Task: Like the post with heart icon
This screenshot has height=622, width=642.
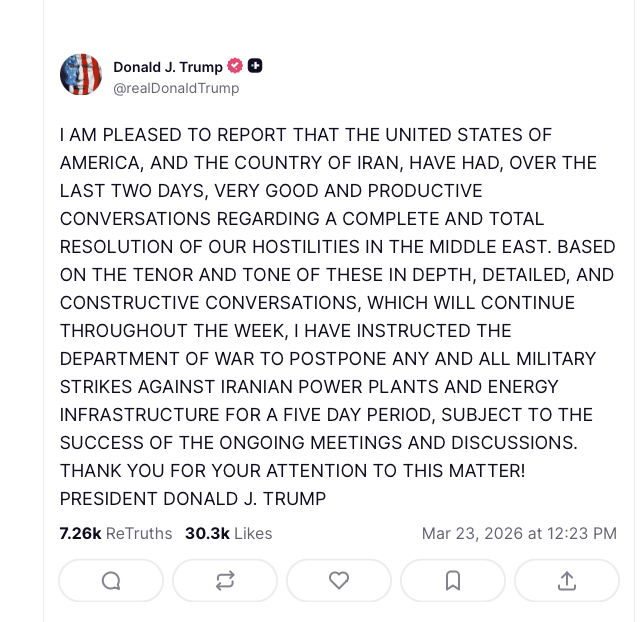Action: [x=339, y=580]
